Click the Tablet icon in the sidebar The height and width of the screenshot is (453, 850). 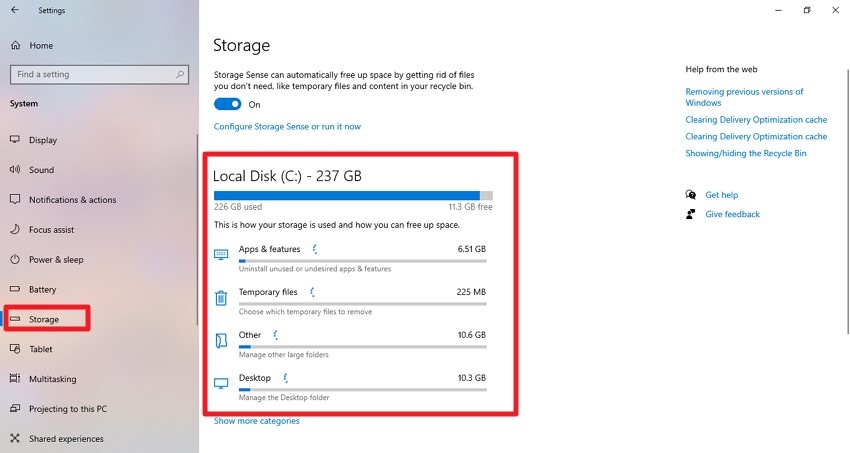(15, 349)
